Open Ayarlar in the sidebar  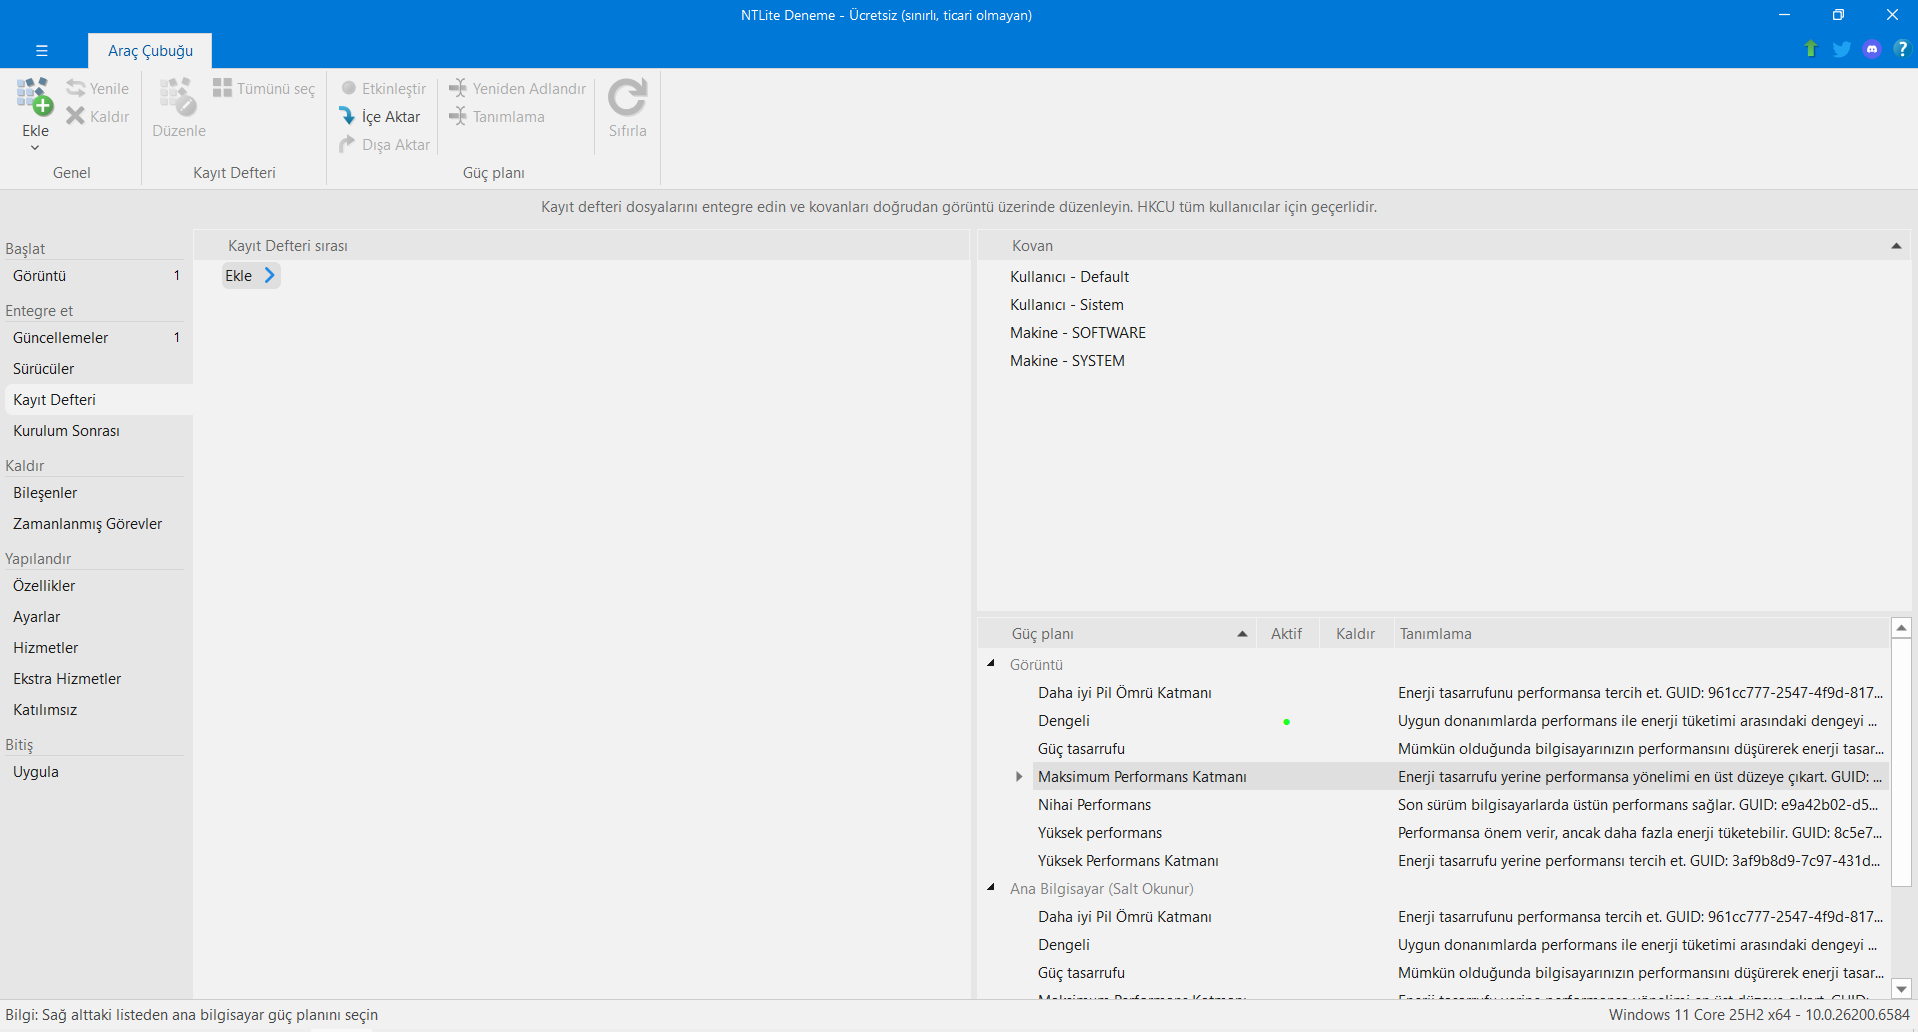[97, 617]
